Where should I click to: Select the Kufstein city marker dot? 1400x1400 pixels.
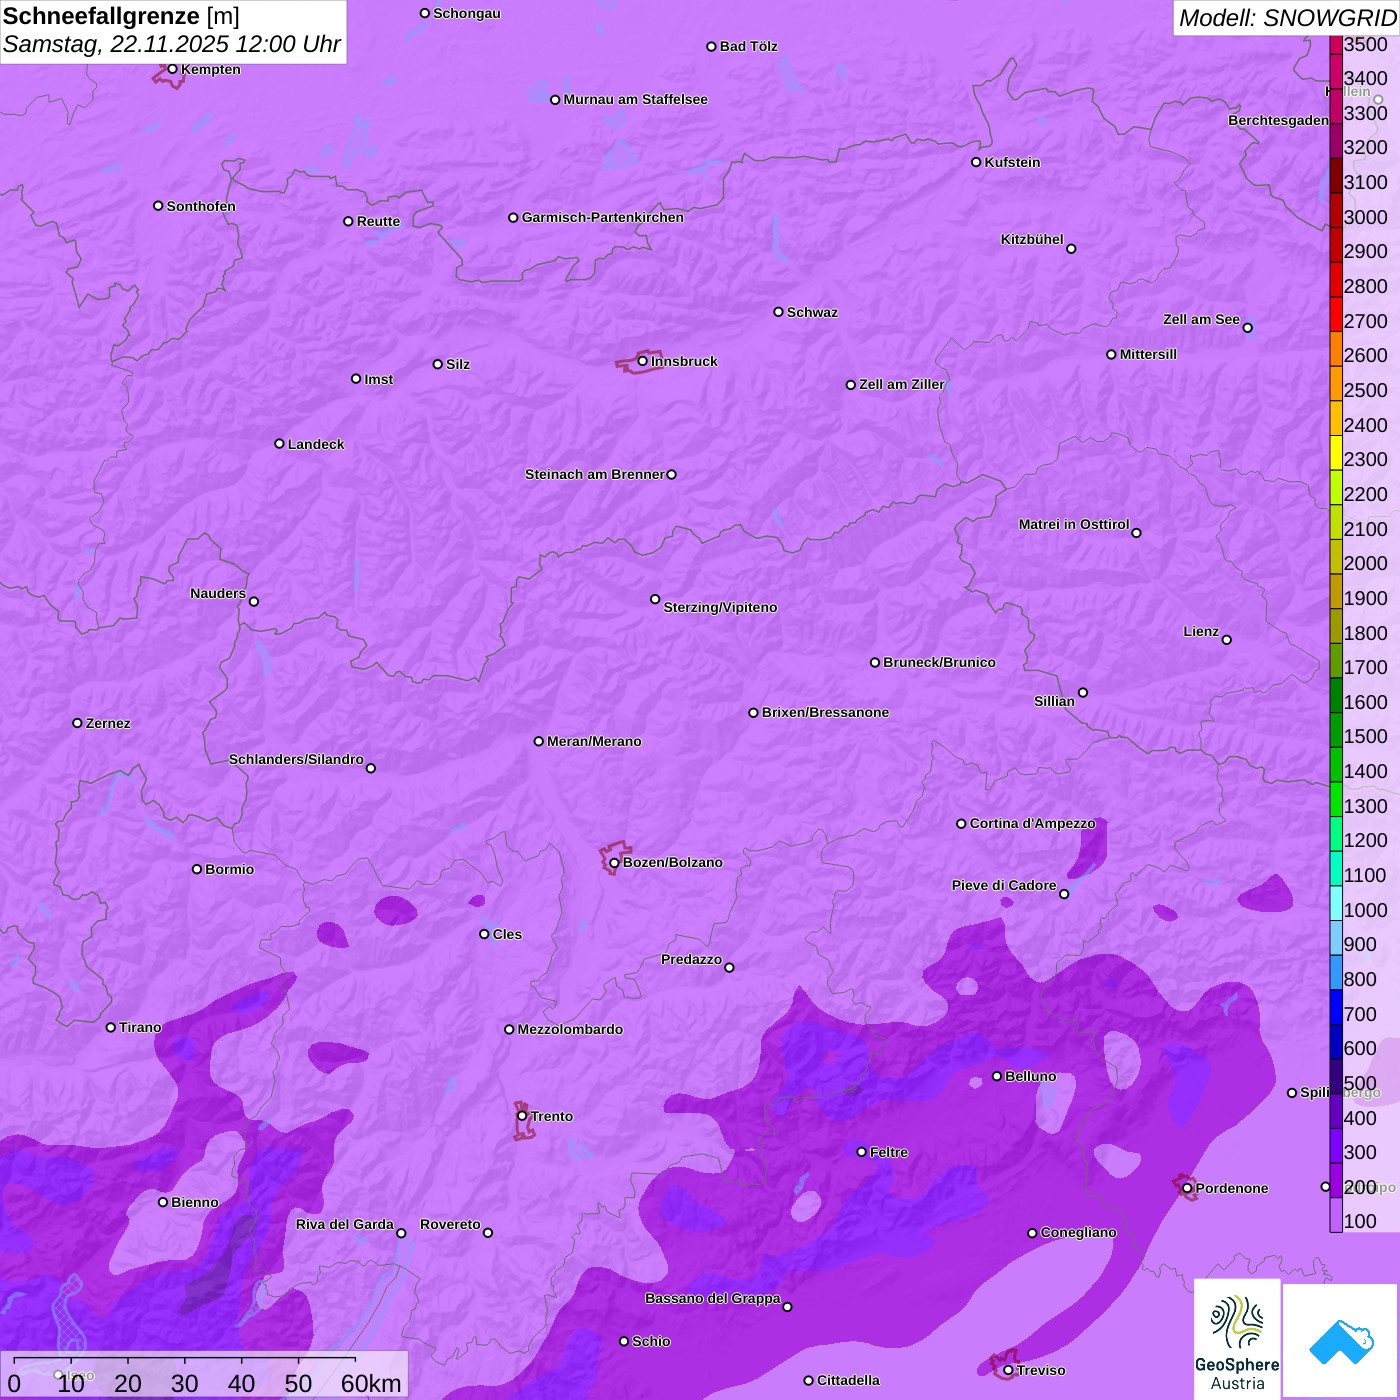point(976,162)
